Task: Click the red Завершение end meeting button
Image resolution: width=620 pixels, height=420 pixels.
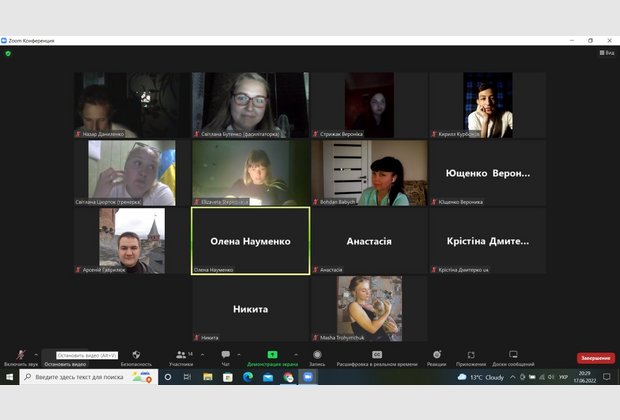Action: [x=595, y=358]
